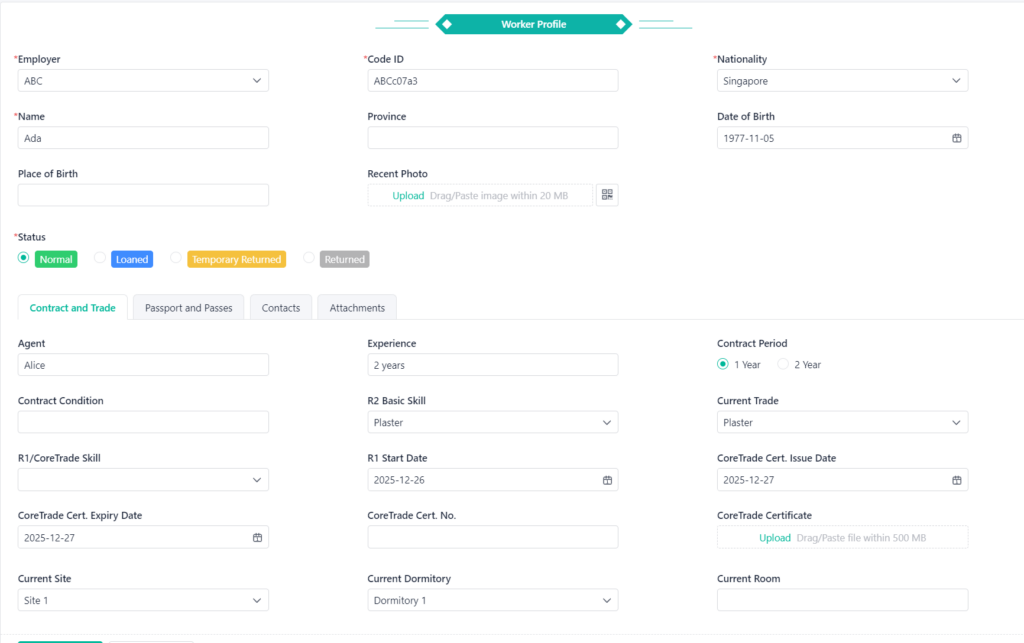Select the Loaned status radio button
Image resolution: width=1024 pixels, height=643 pixels.
coord(100,259)
